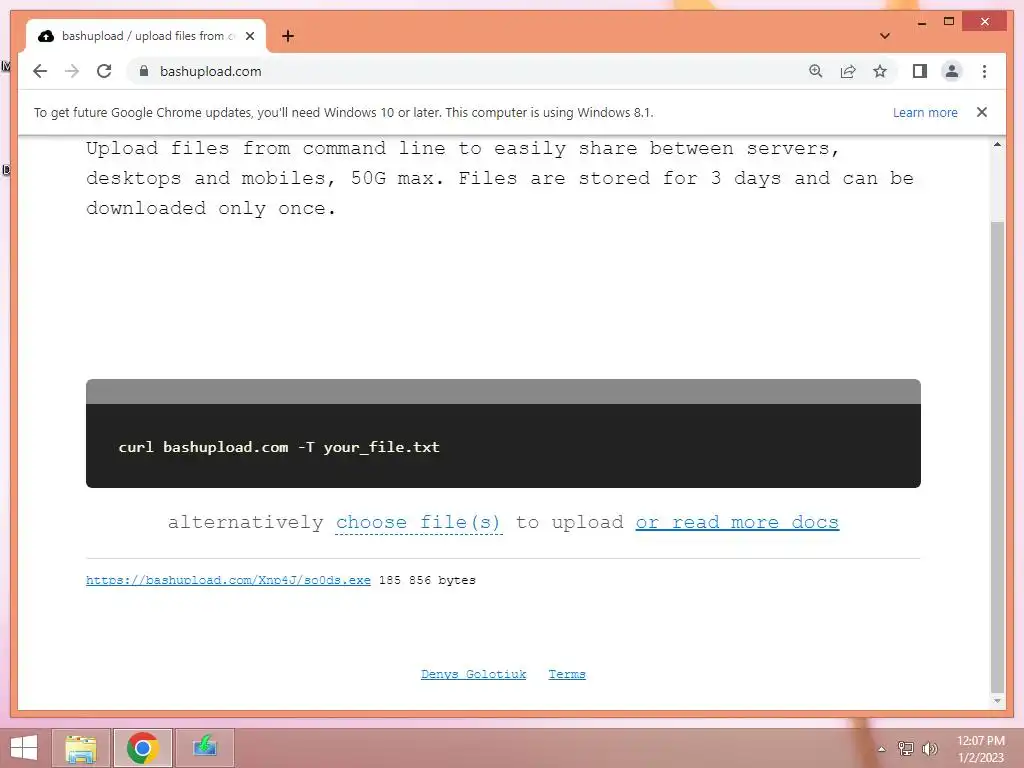Image resolution: width=1024 pixels, height=768 pixels.
Task: Maximize the Chrome window
Action: [949, 22]
